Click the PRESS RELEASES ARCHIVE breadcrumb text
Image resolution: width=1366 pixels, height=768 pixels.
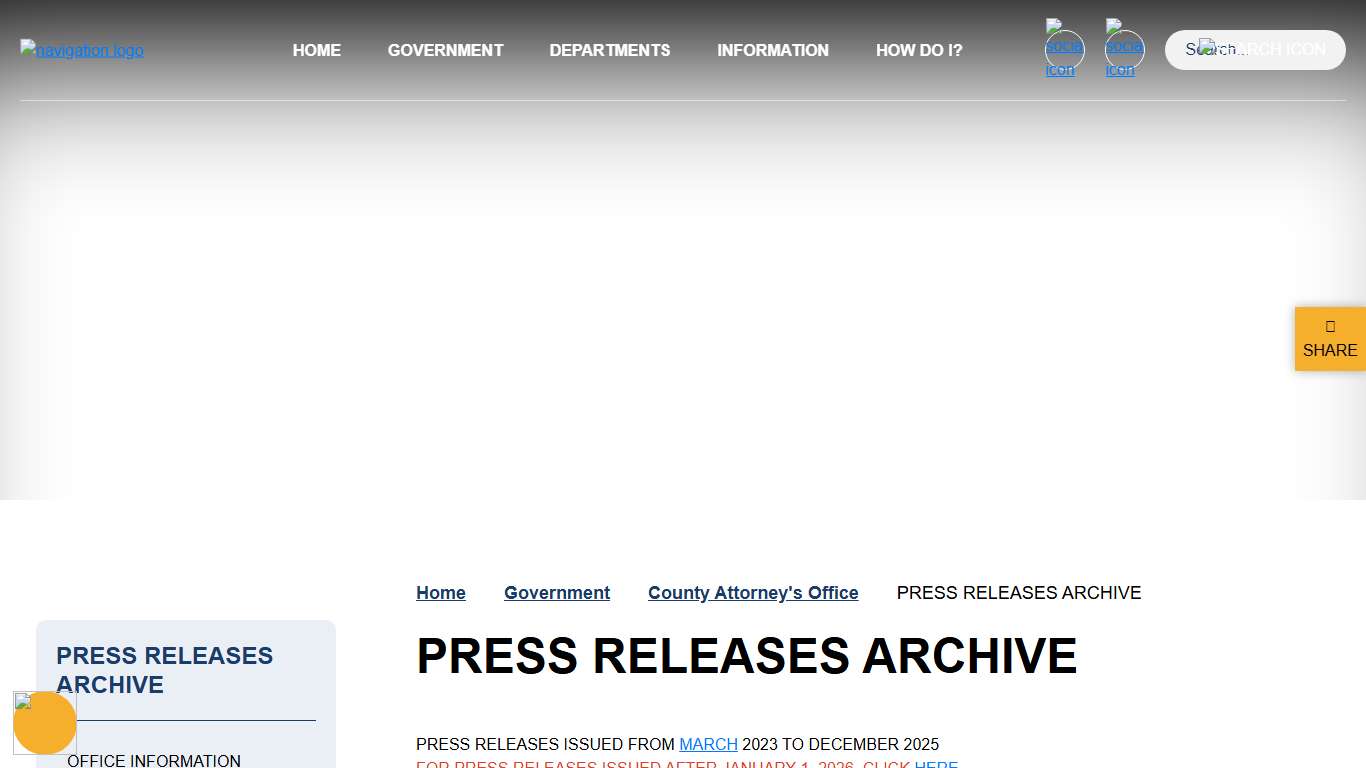pyautogui.click(x=1018, y=593)
